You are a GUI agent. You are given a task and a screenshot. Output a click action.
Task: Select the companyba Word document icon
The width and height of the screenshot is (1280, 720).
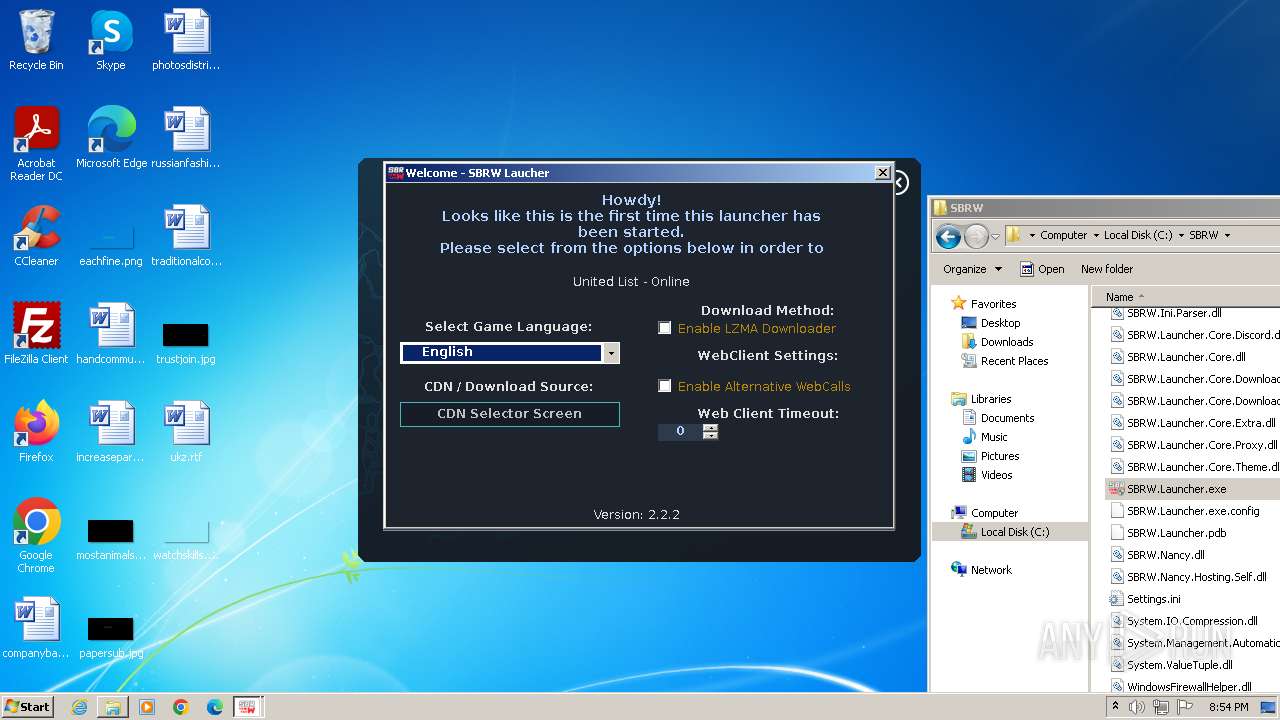pos(36,627)
